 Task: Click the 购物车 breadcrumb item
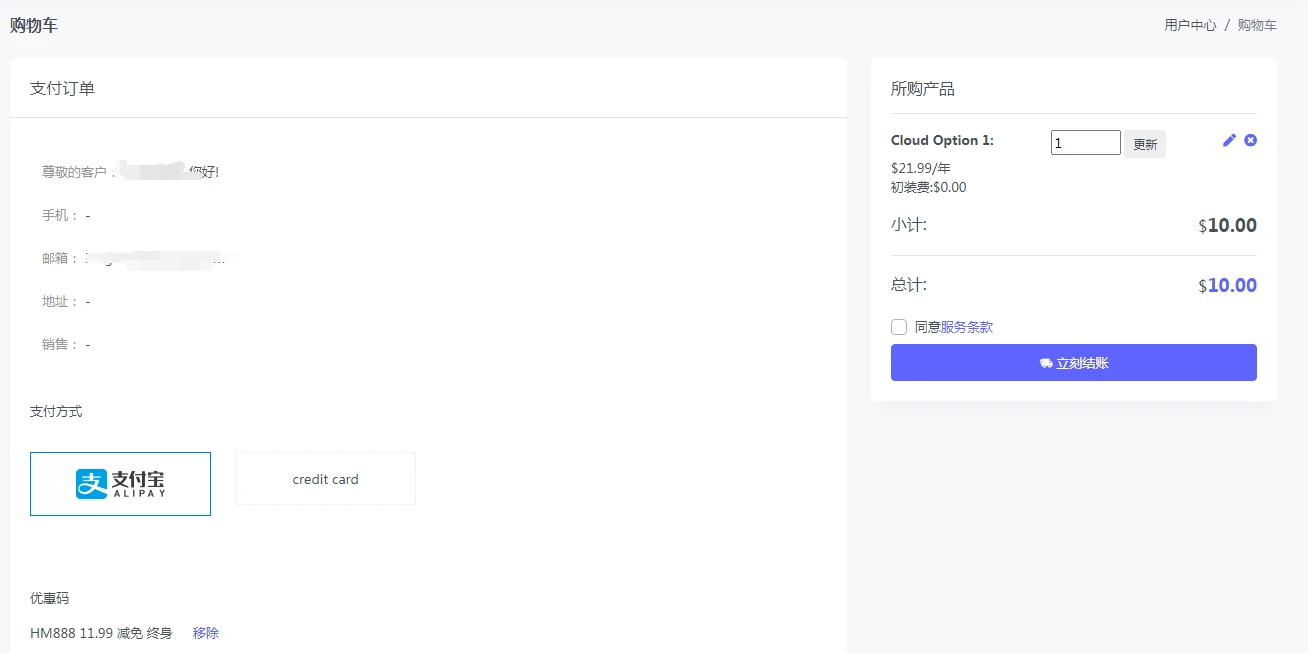coord(1257,25)
